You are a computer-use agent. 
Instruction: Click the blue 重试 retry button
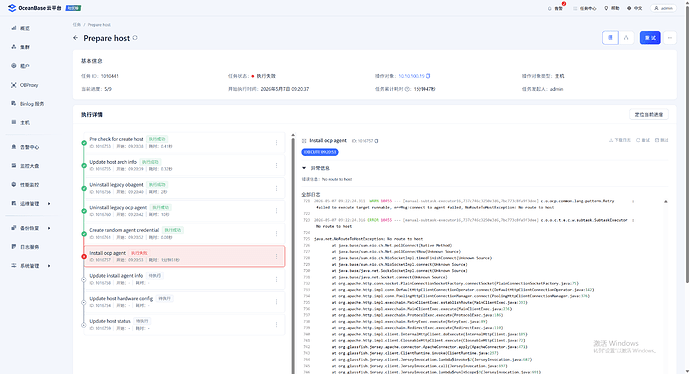tap(650, 38)
